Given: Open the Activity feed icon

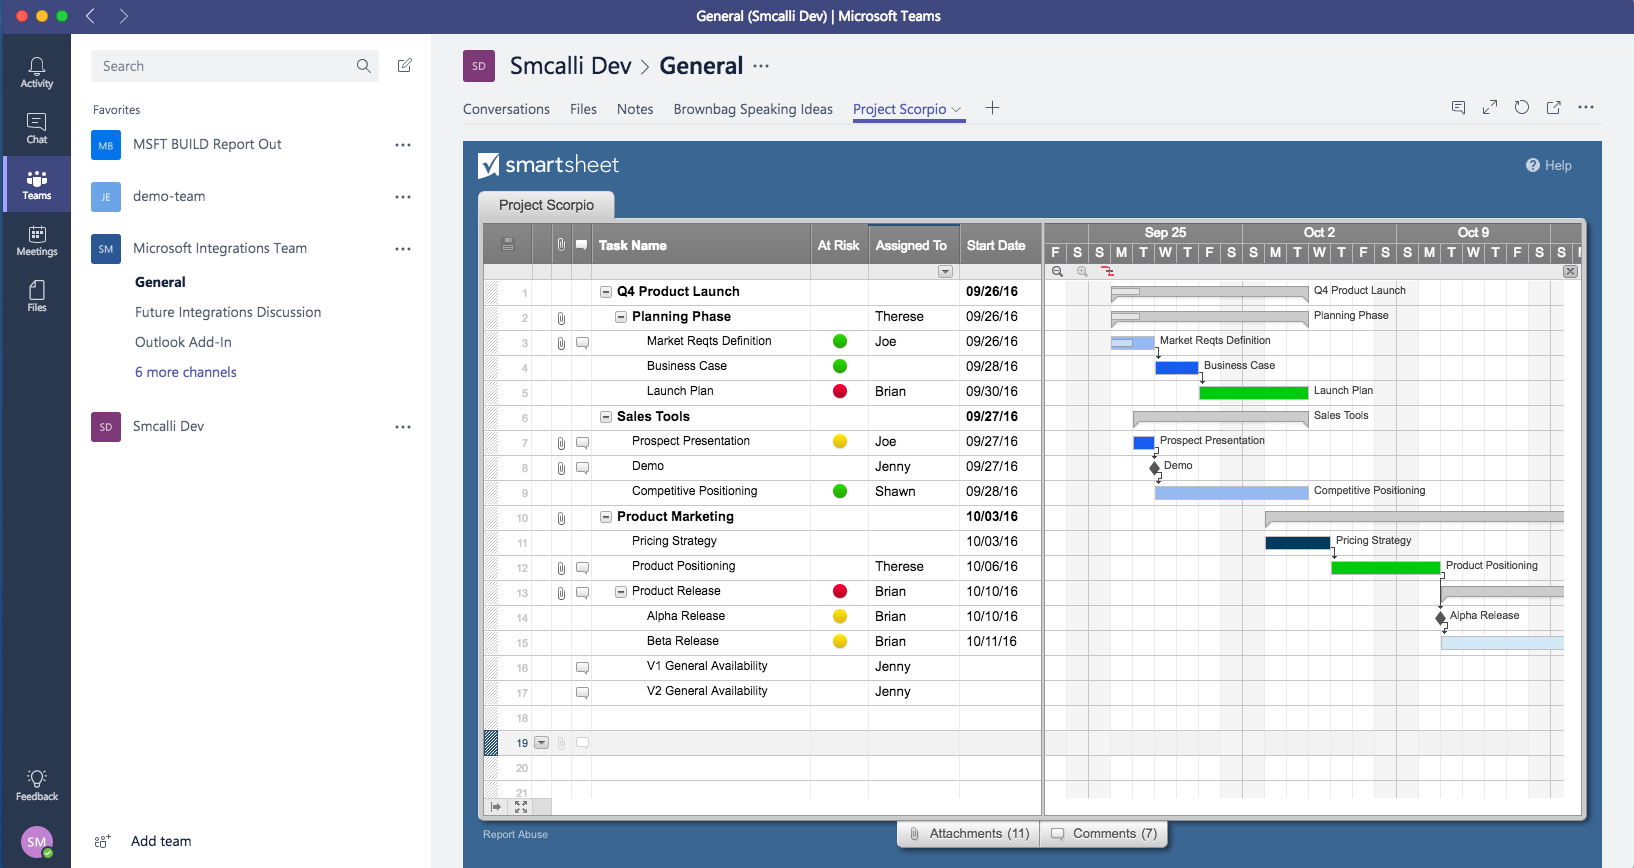Looking at the screenshot, I should (36, 72).
